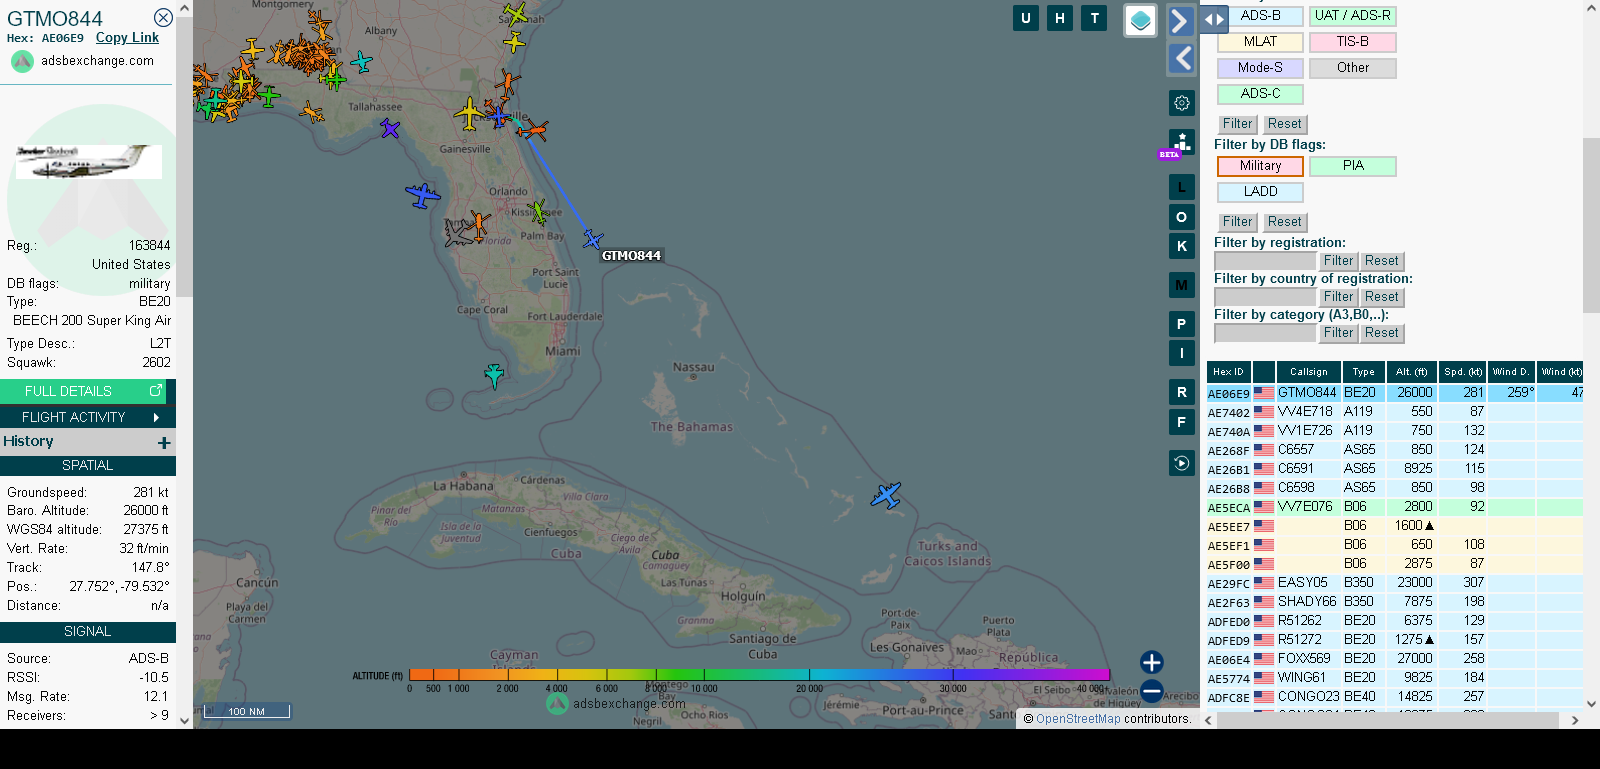Viewport: 1600px width, 769px height.
Task: Expand the History section with plus icon
Action: [x=164, y=442]
